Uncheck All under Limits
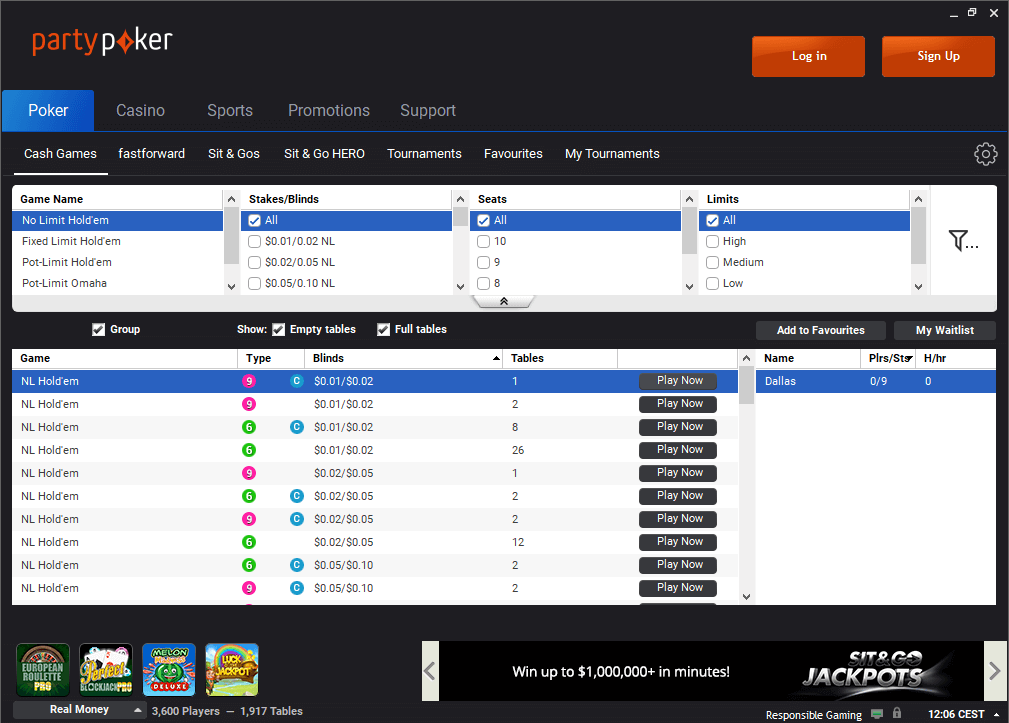Screen dimensions: 1009x723 [x=712, y=221]
